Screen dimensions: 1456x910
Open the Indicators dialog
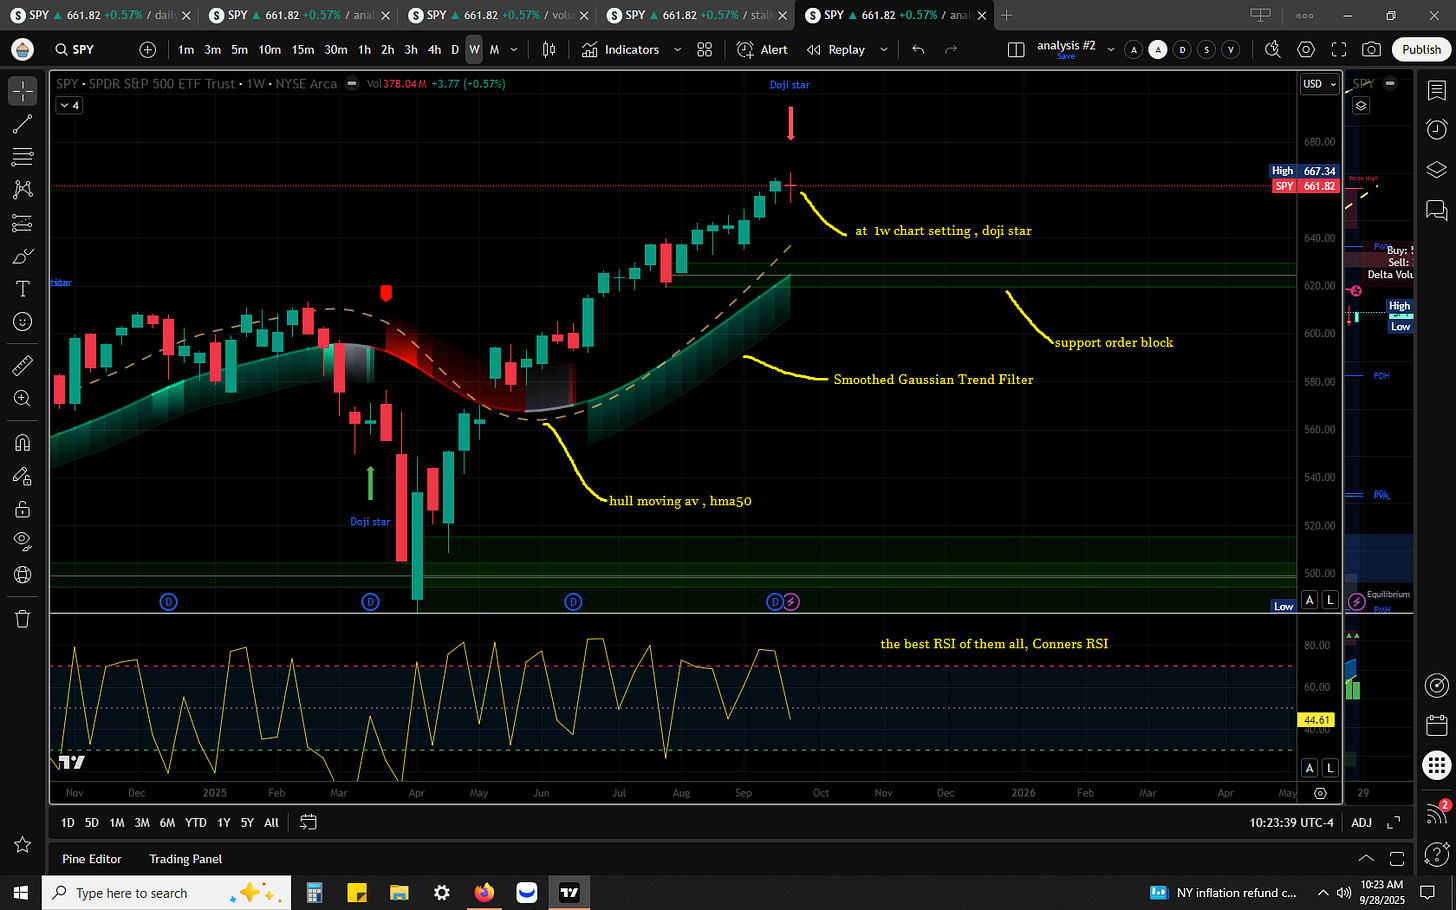tap(620, 49)
